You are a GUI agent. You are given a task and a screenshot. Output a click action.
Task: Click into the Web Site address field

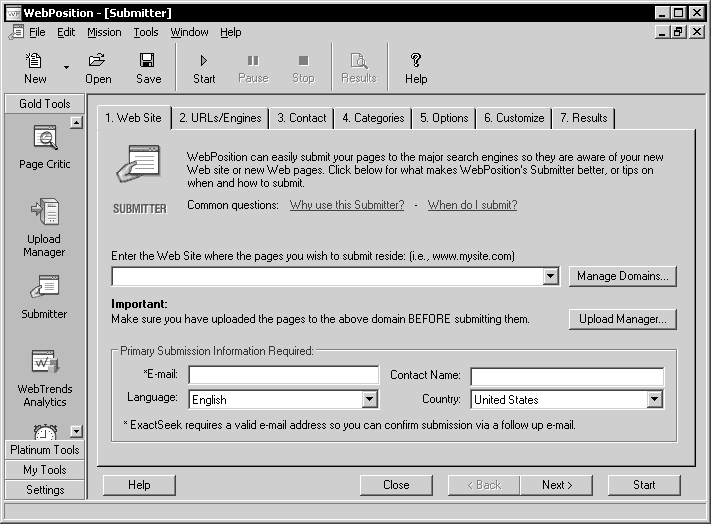[327, 276]
